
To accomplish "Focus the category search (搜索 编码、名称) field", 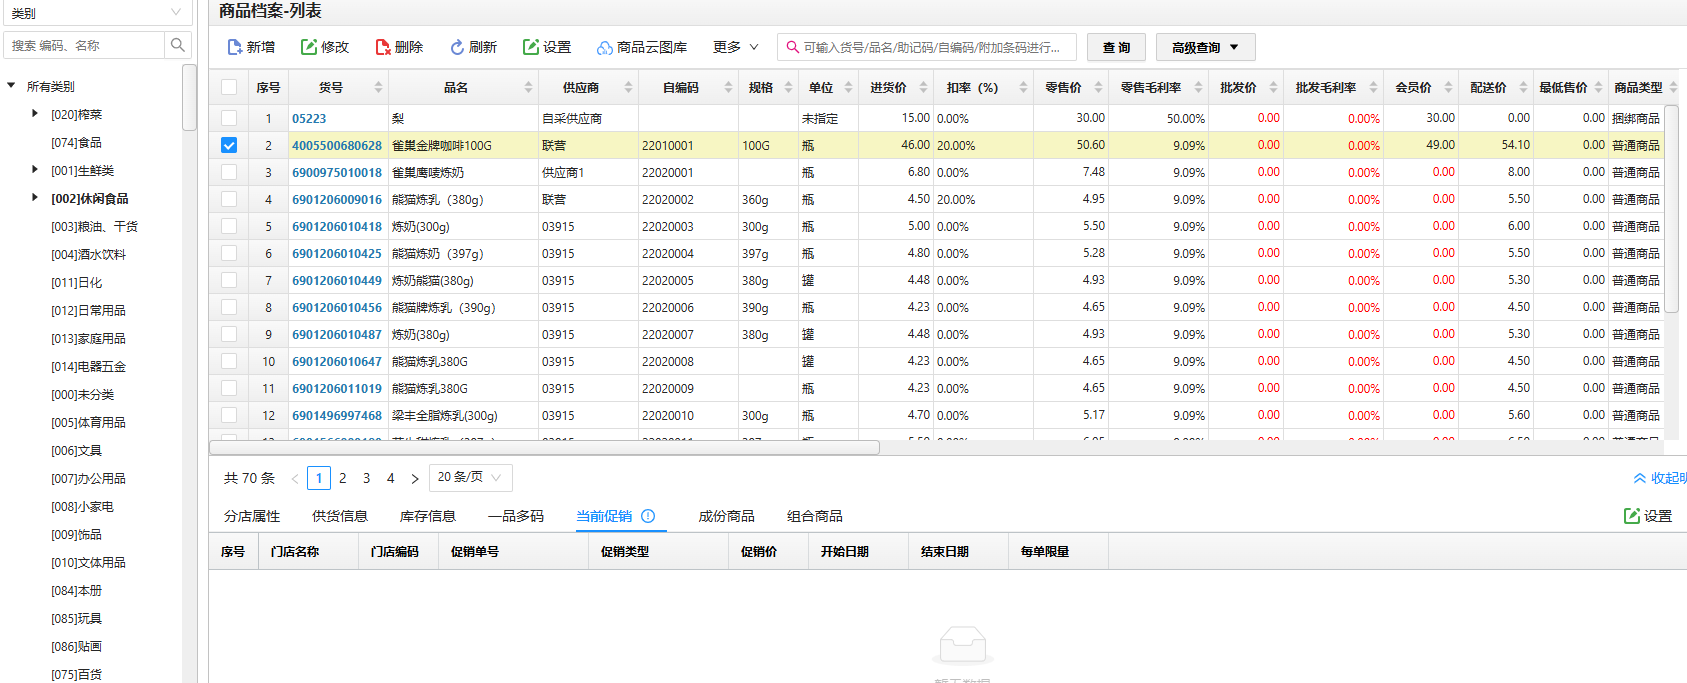I will click(x=85, y=45).
